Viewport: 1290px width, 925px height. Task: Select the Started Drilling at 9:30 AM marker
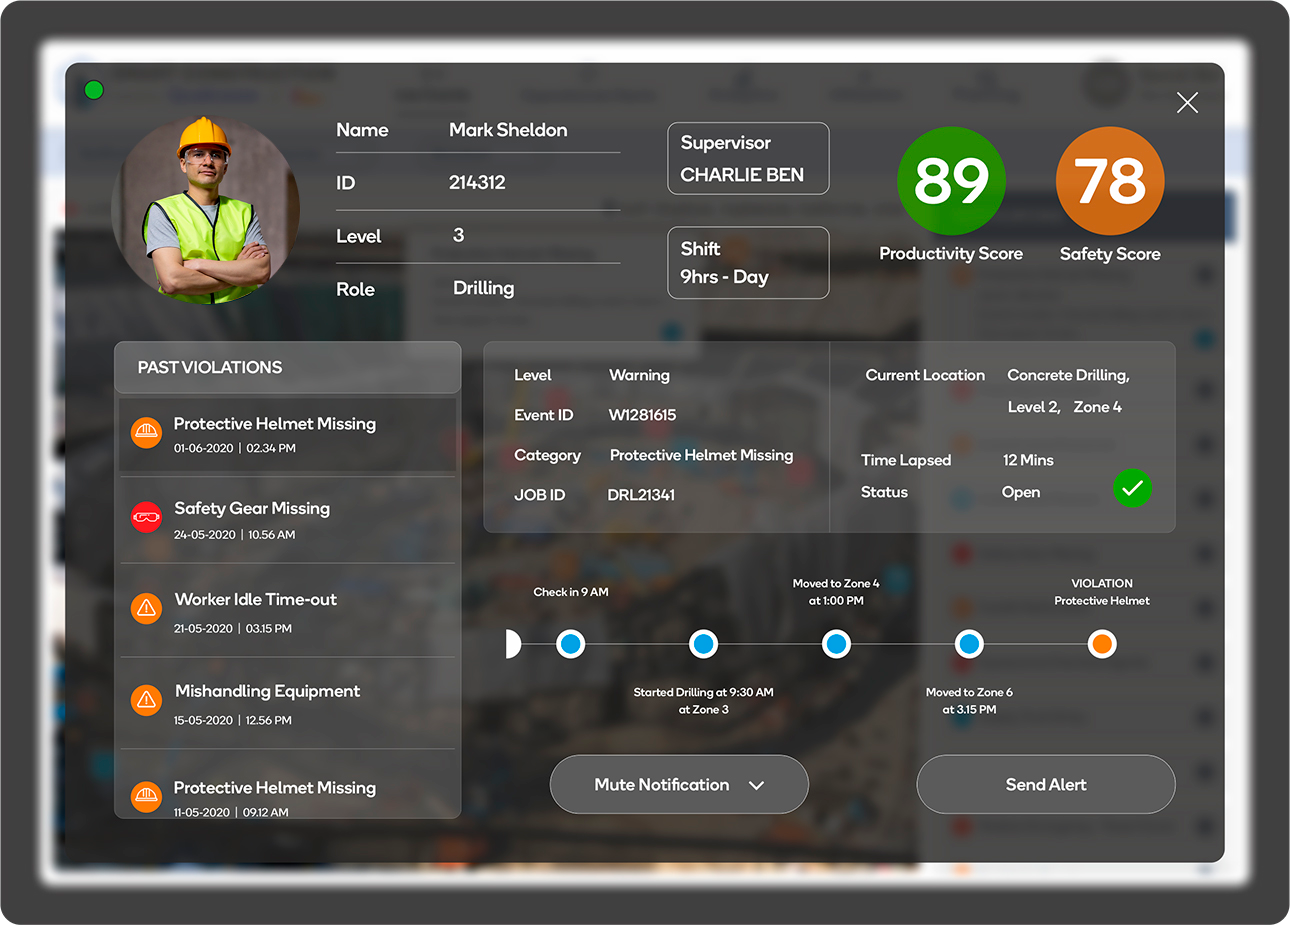tap(703, 644)
